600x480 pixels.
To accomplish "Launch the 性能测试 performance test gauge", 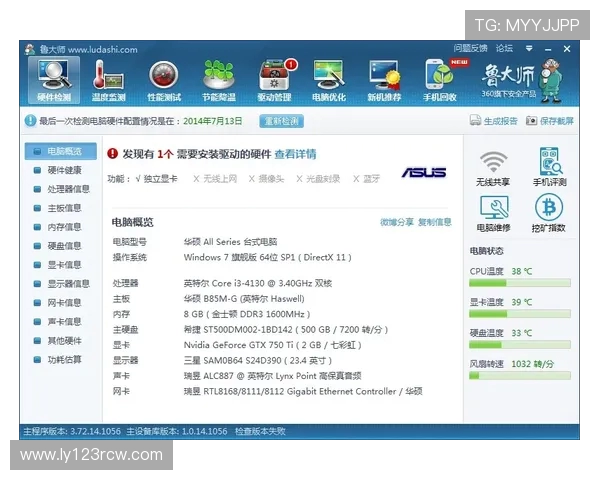I will (164, 80).
